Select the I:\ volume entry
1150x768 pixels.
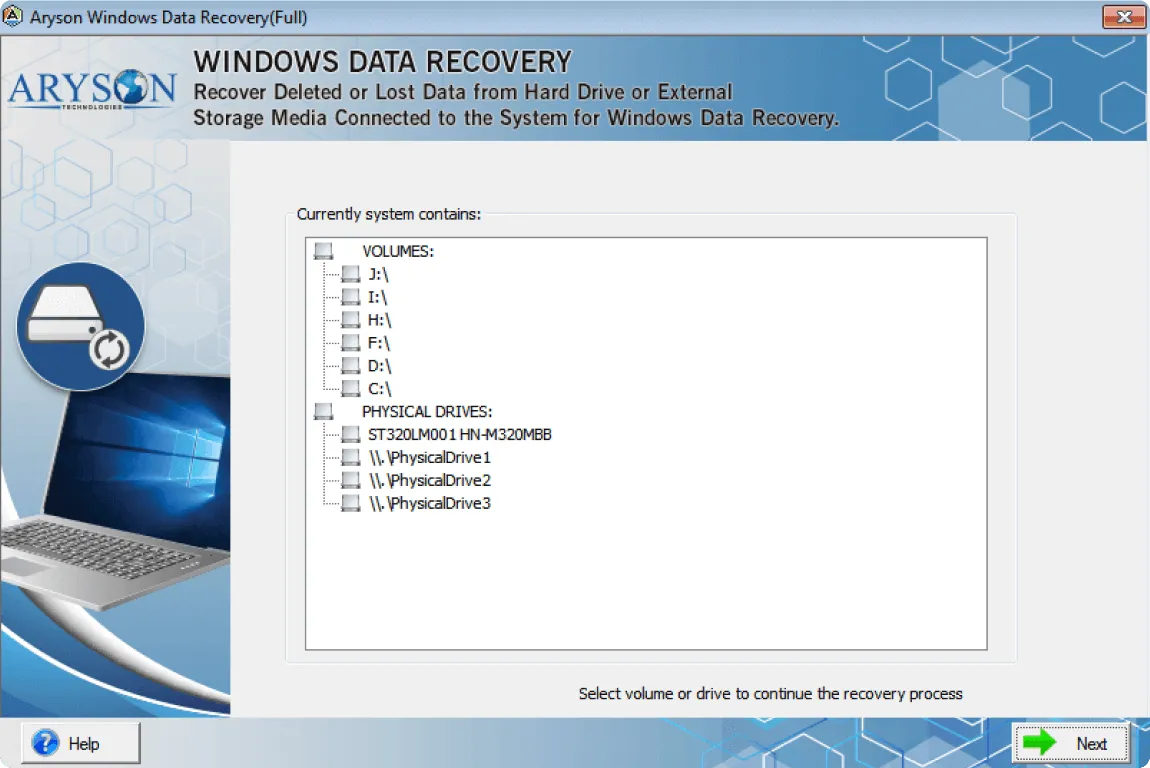click(377, 296)
